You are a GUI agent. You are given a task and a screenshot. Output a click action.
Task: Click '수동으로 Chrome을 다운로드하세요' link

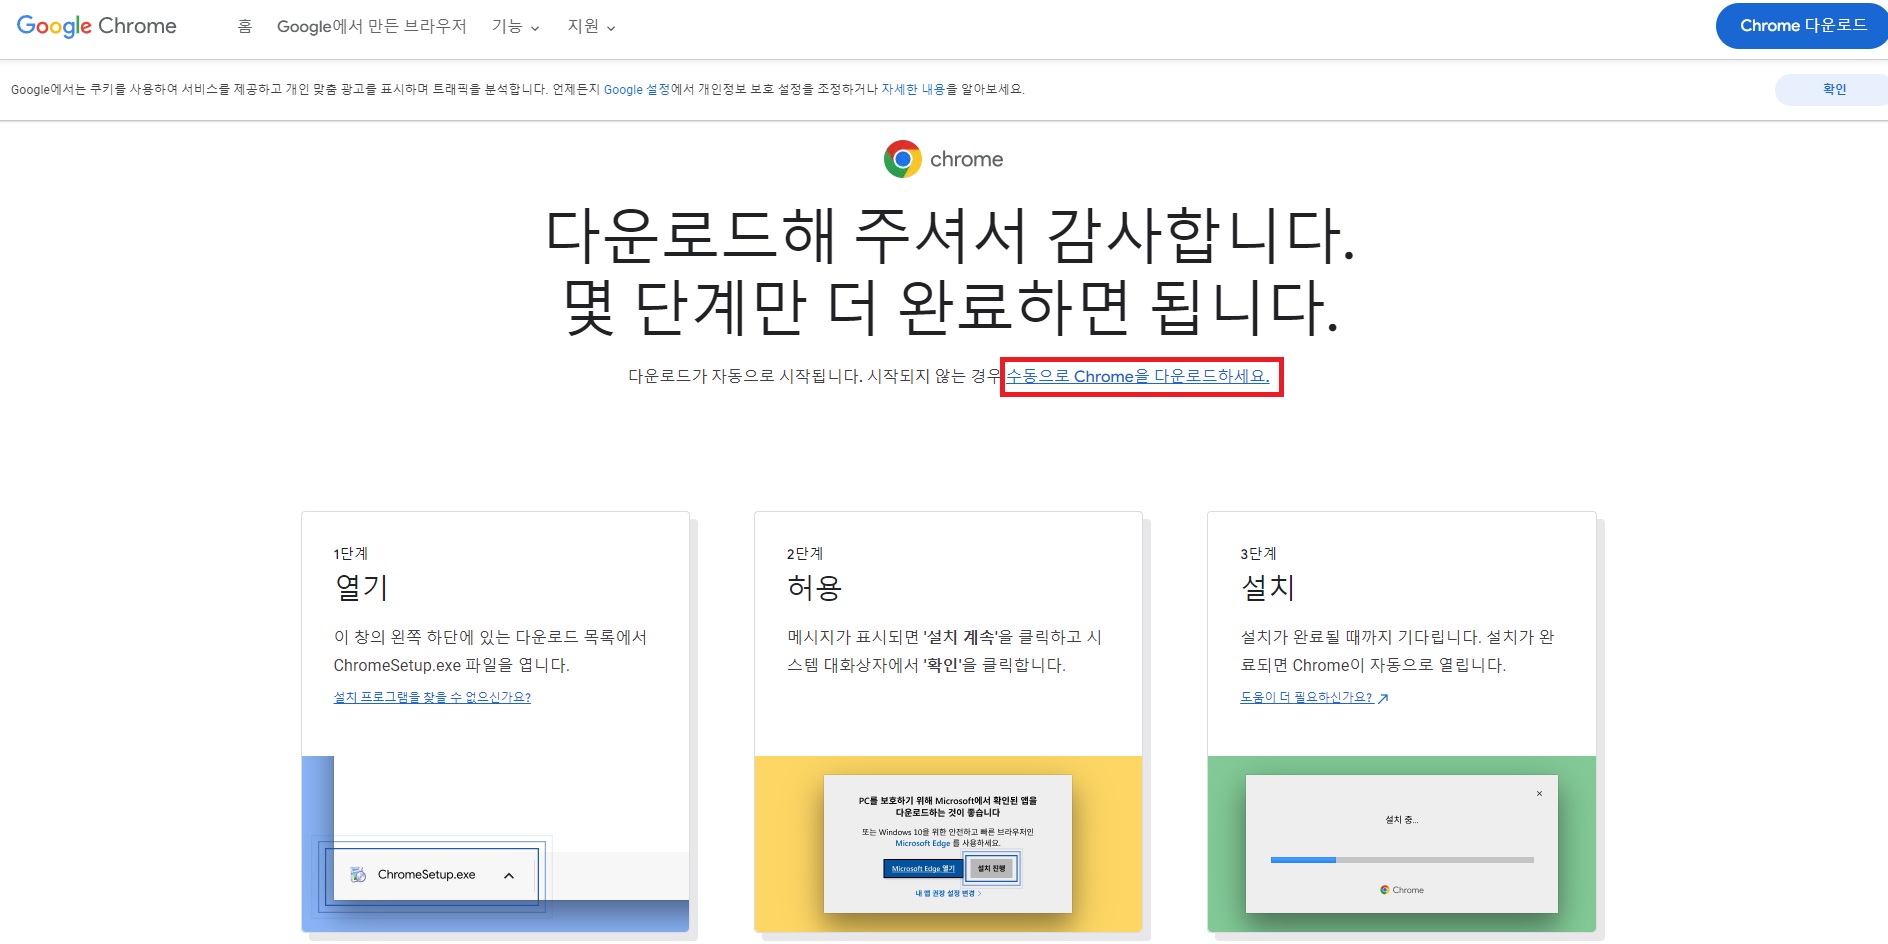click(x=1138, y=376)
